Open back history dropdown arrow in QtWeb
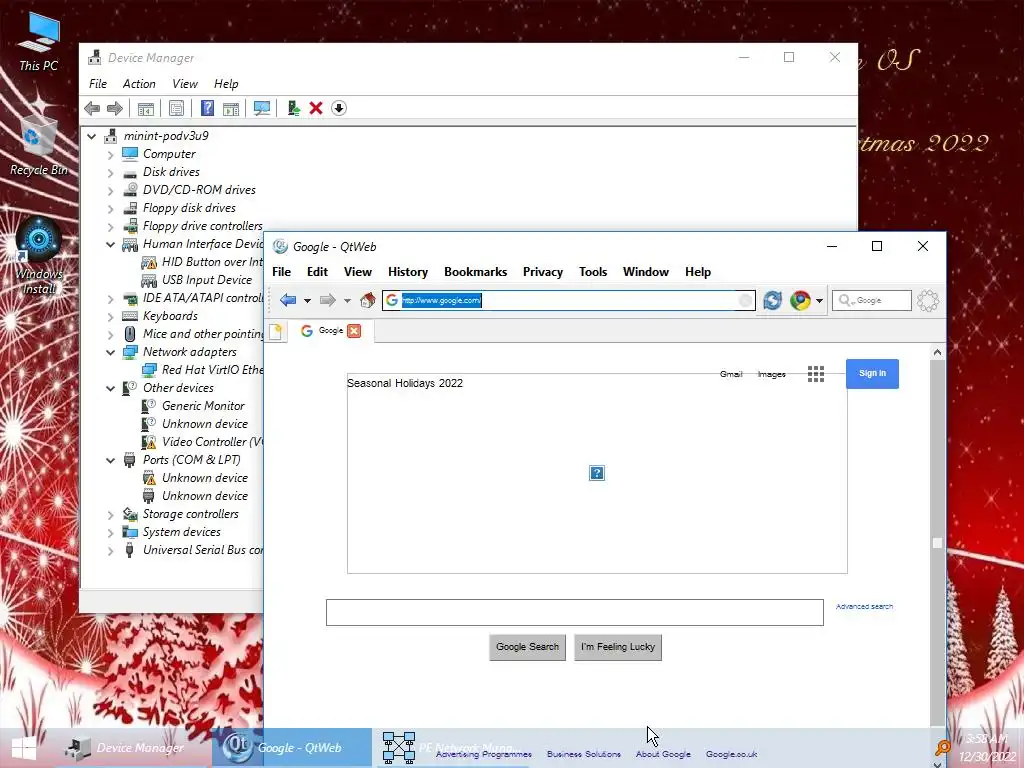The height and width of the screenshot is (768, 1024). pyautogui.click(x=307, y=301)
